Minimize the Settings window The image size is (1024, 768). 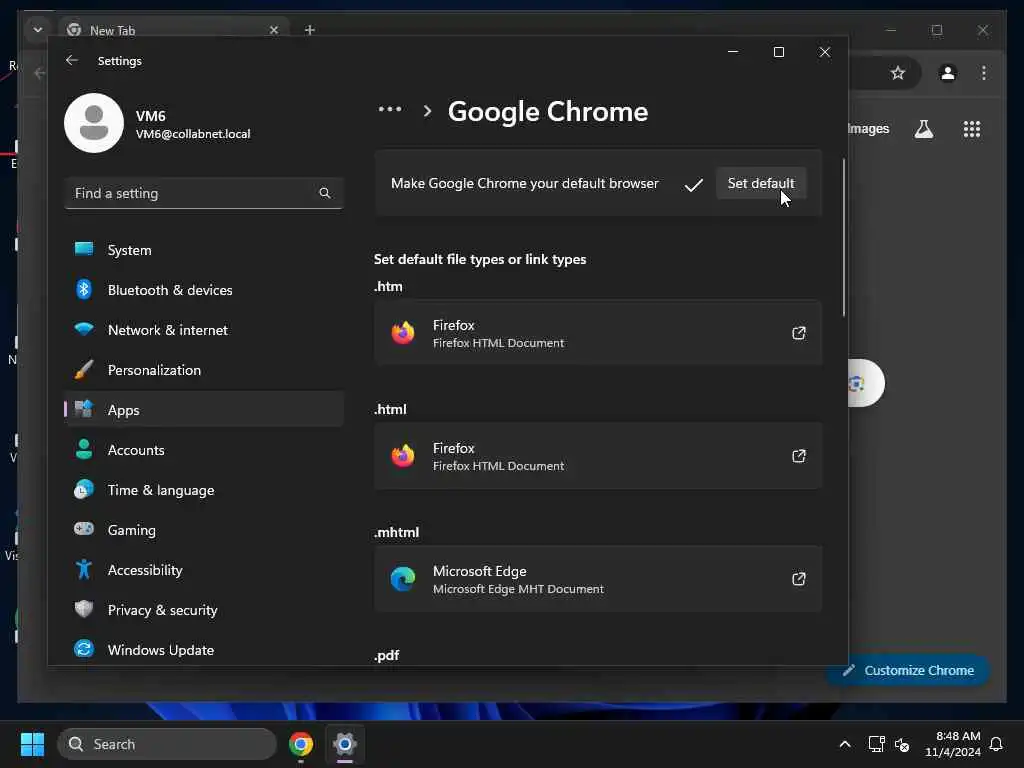tap(733, 52)
